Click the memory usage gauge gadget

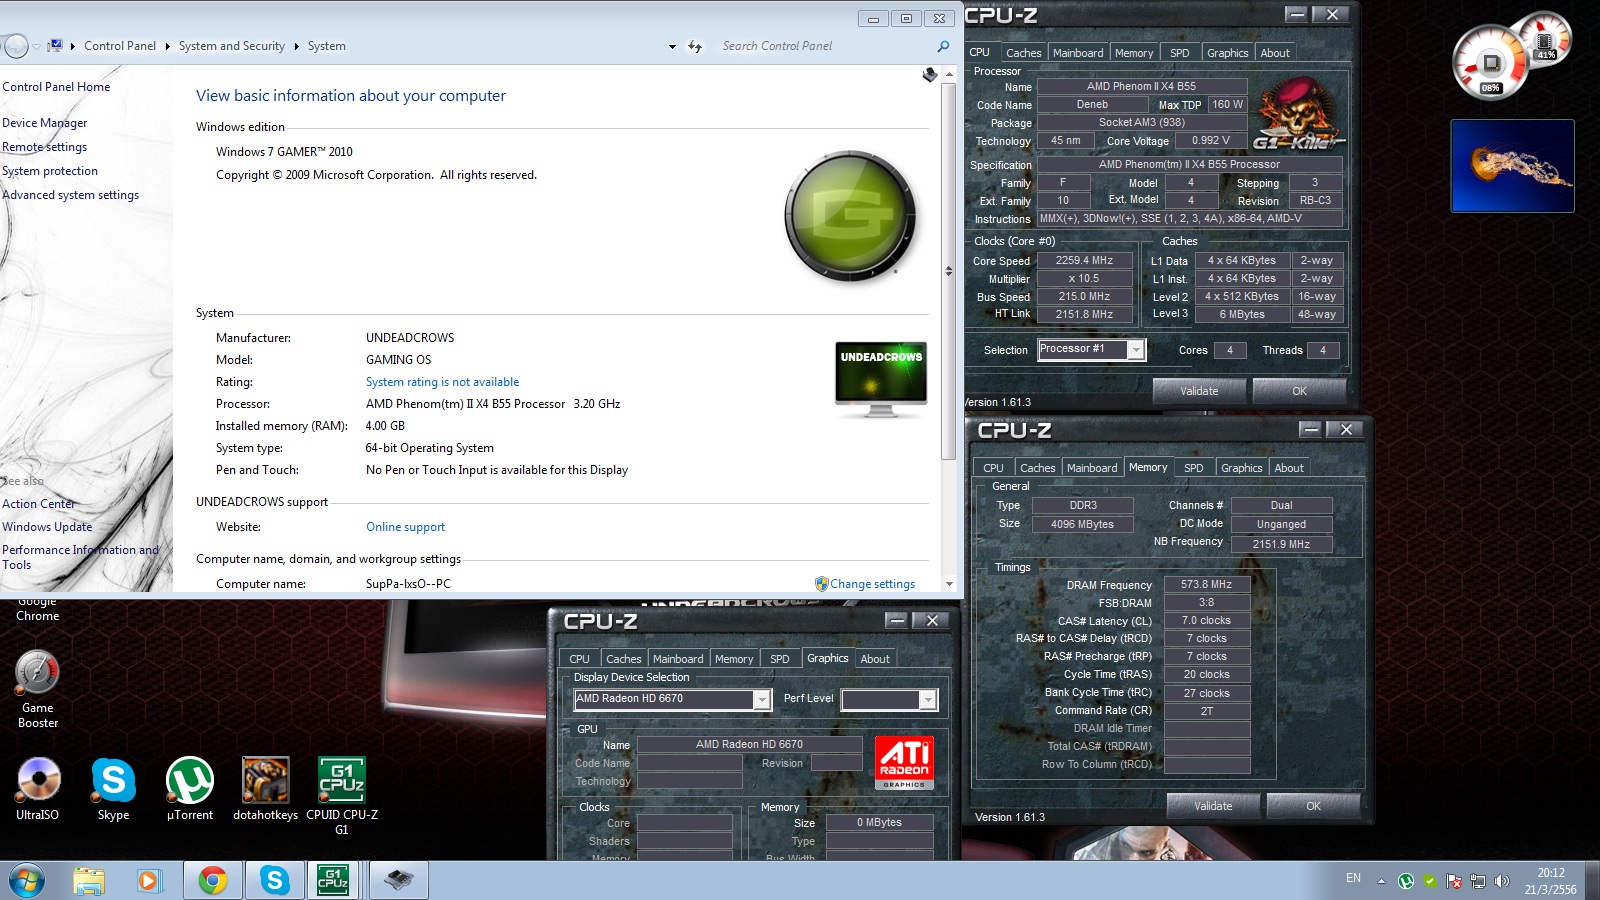coord(1545,38)
